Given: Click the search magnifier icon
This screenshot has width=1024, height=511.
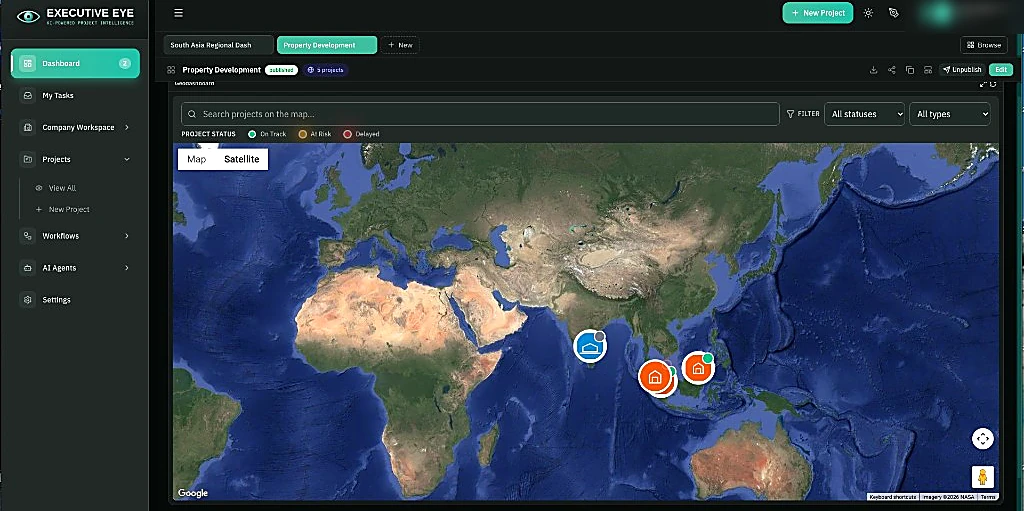Looking at the screenshot, I should tap(192, 114).
